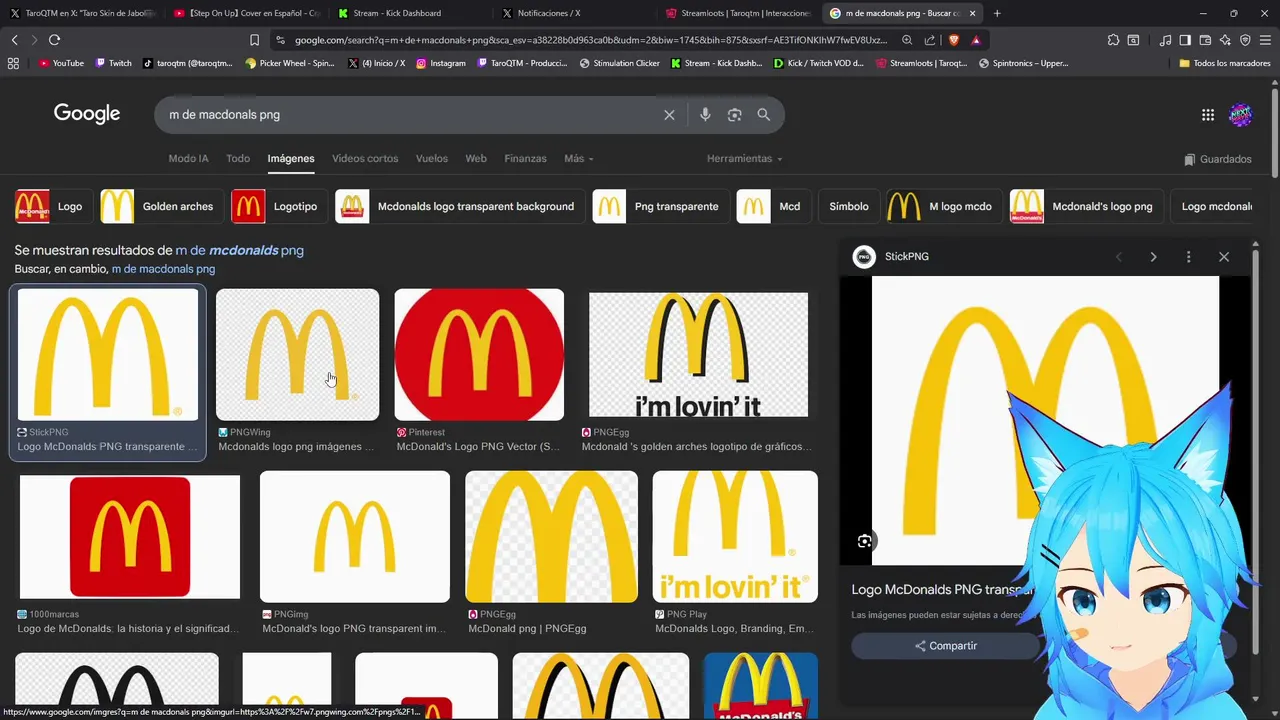The image size is (1280, 720).
Task: Open the Todos los marcadores folder
Action: (x=1224, y=63)
